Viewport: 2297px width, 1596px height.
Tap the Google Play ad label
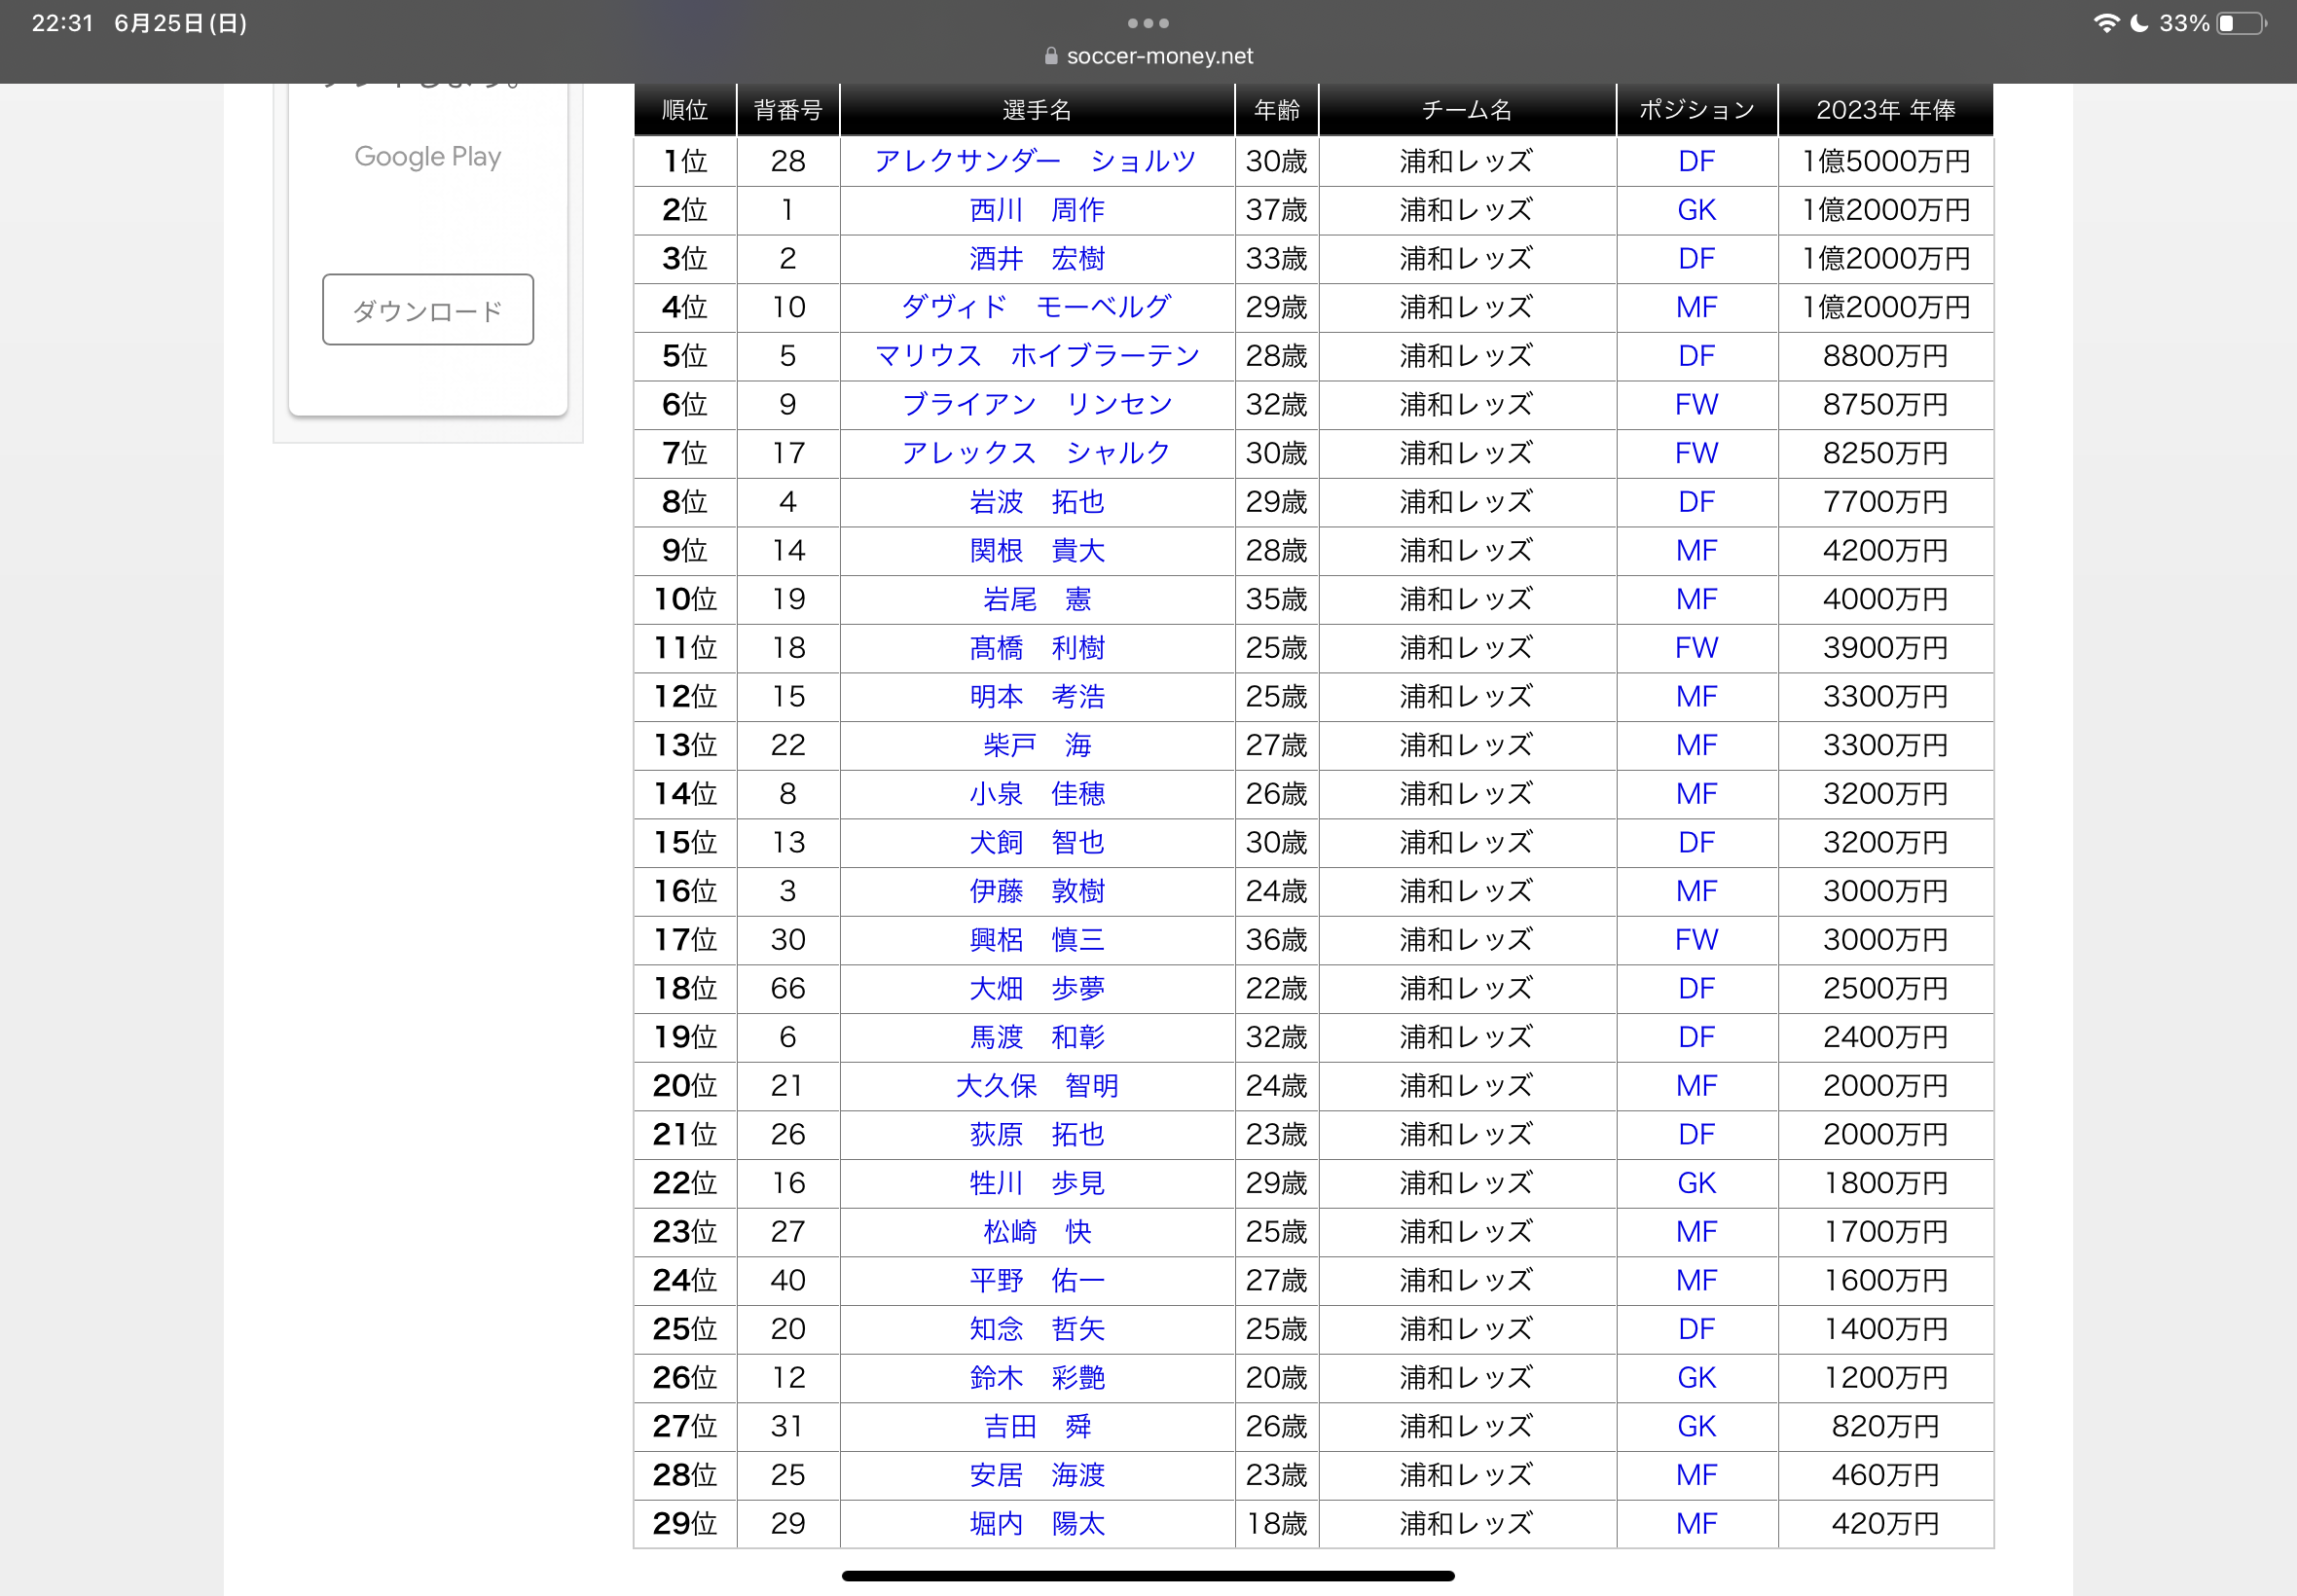click(x=427, y=156)
